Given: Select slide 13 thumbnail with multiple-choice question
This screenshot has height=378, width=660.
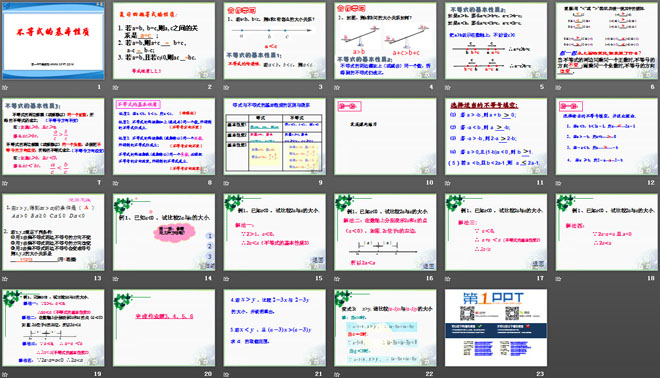Looking at the screenshot, I should tap(53, 232).
